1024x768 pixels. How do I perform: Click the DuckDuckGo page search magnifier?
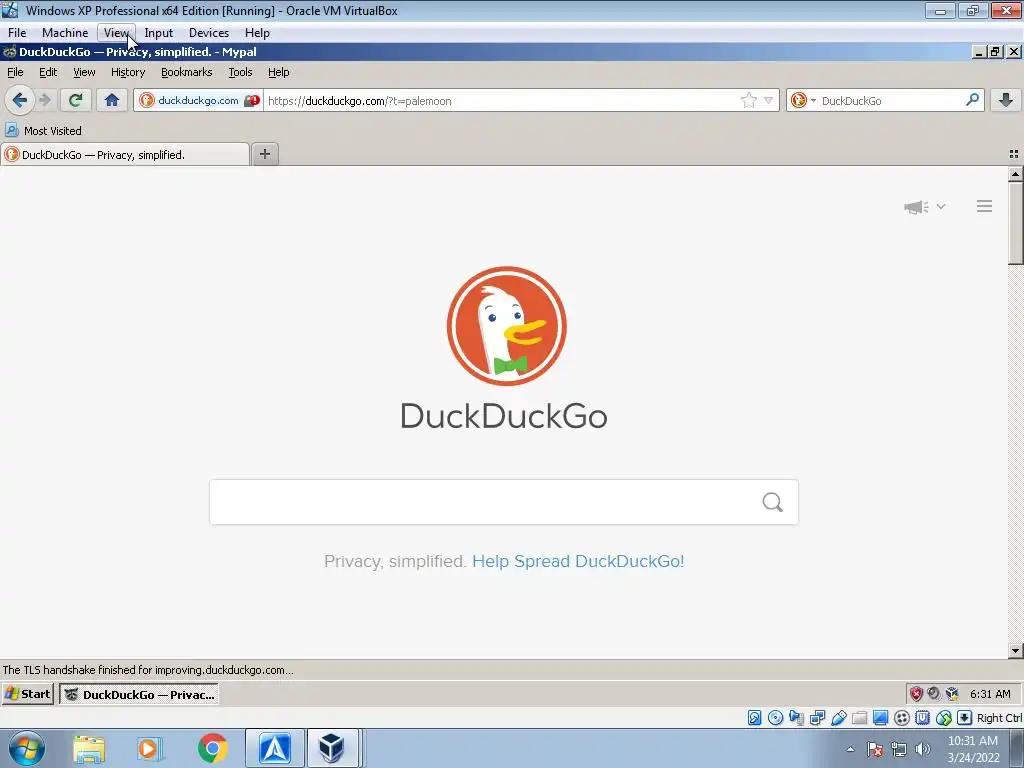tap(773, 502)
